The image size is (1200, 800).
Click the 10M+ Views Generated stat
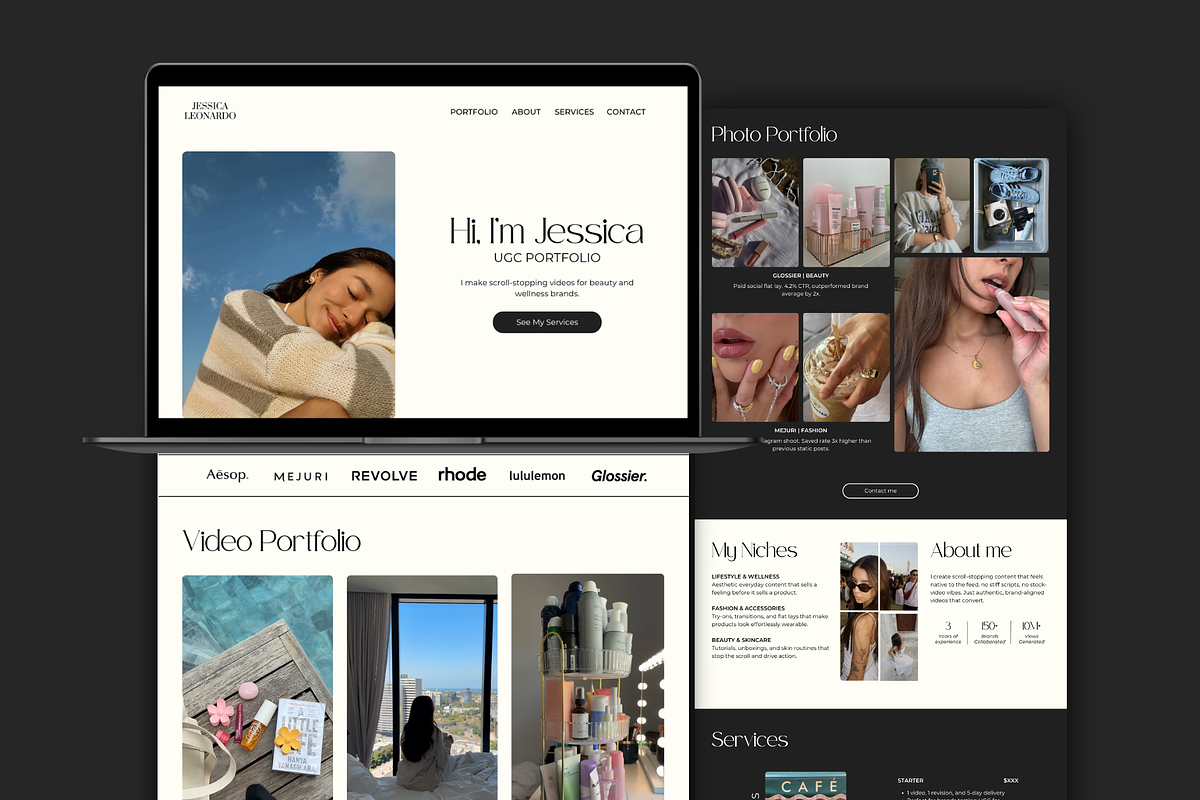pos(1032,633)
